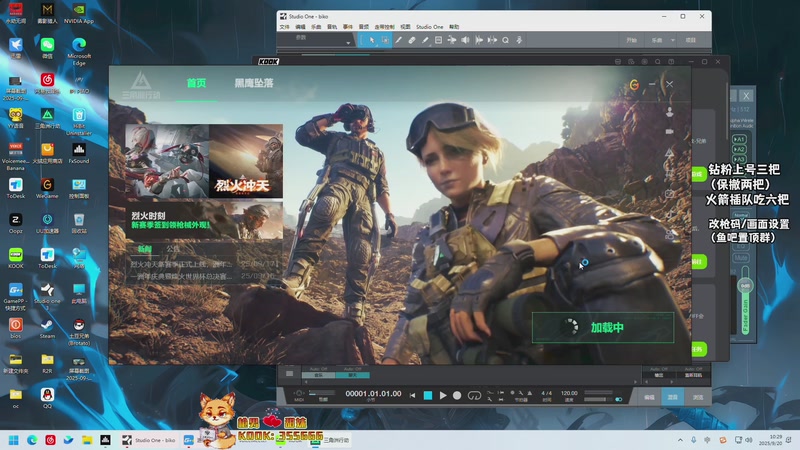Open the FxSound desktop icon
Image resolution: width=800 pixels, height=450 pixels.
coord(79,153)
